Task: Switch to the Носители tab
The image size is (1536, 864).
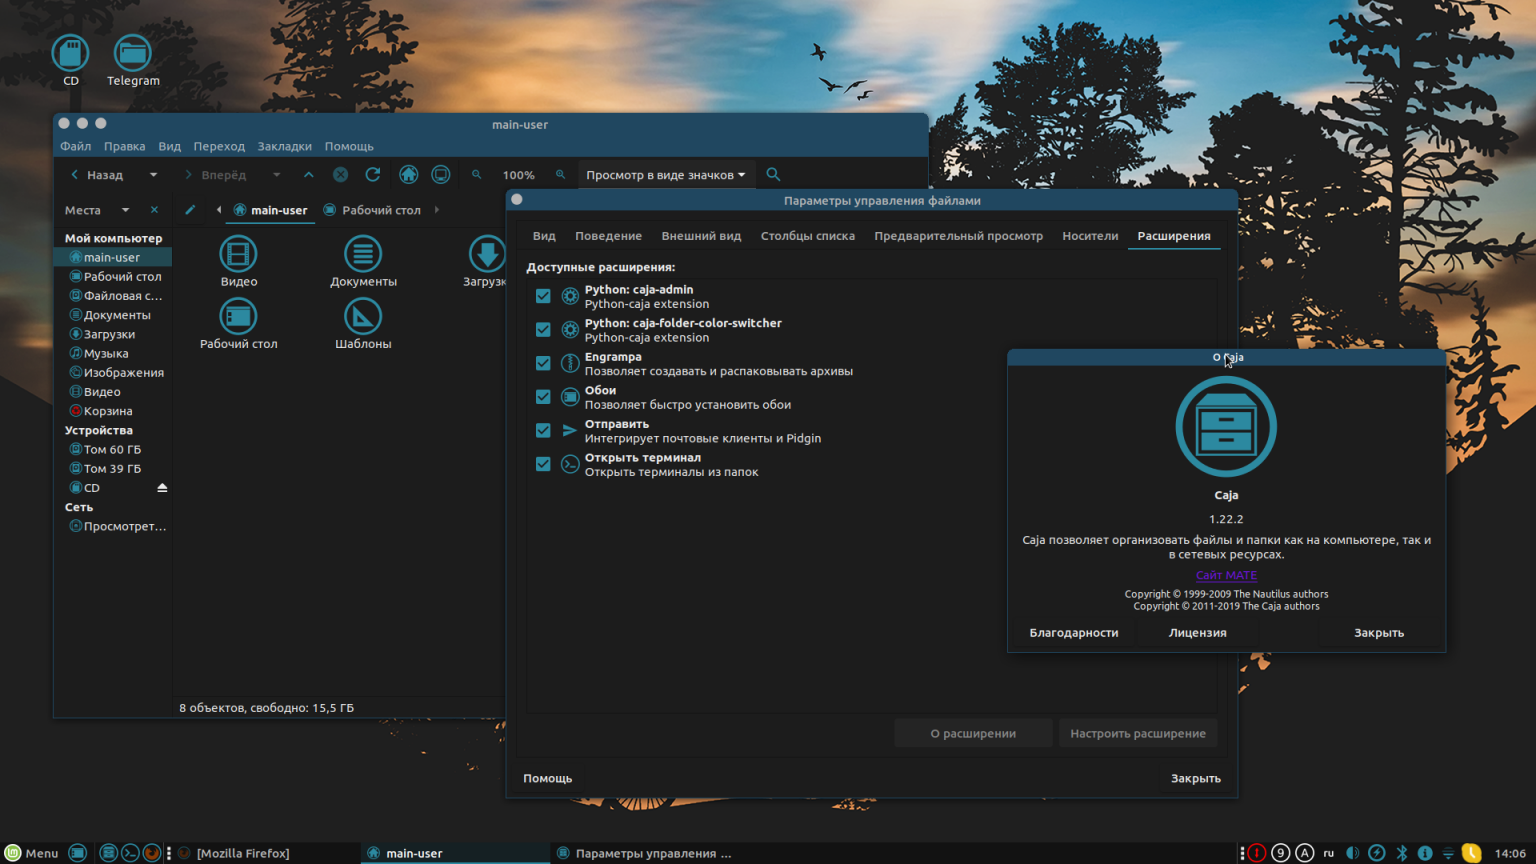Action: 1090,236
